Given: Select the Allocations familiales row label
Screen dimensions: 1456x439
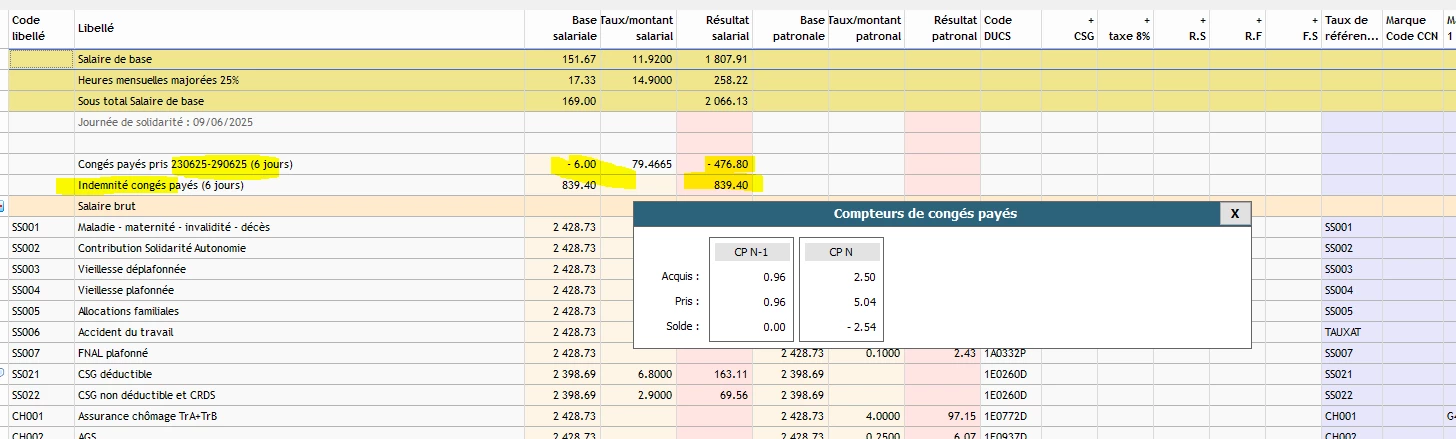Looking at the screenshot, I should (127, 311).
